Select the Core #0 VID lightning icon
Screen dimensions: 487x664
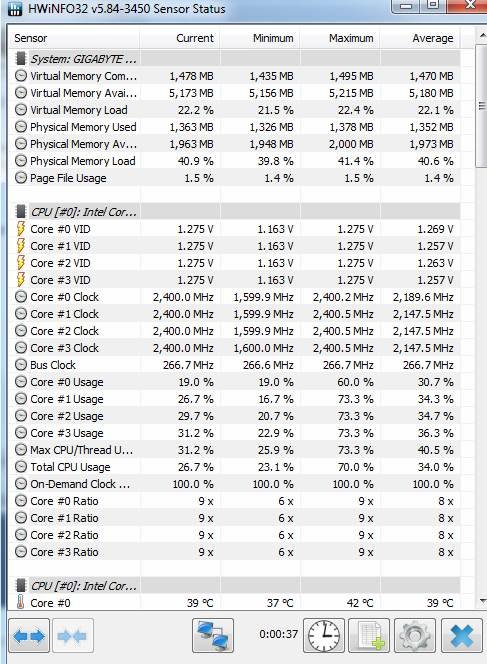(x=20, y=229)
